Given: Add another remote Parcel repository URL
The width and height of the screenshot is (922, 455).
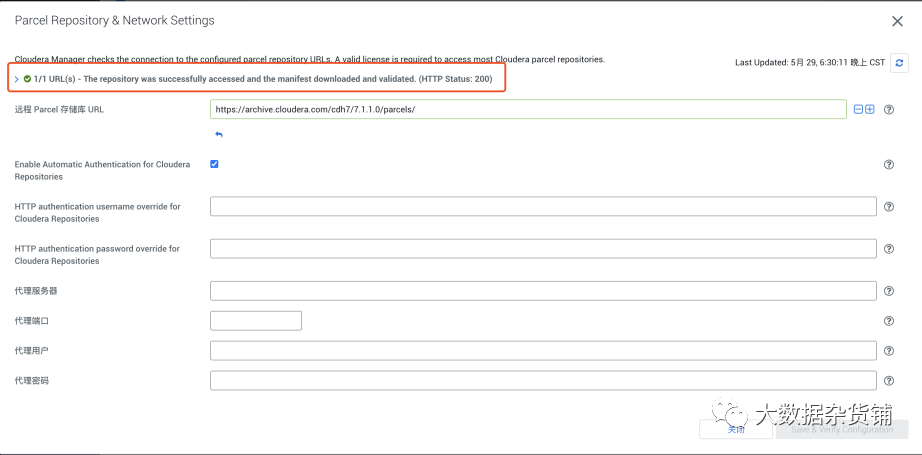Looking at the screenshot, I should (870, 109).
